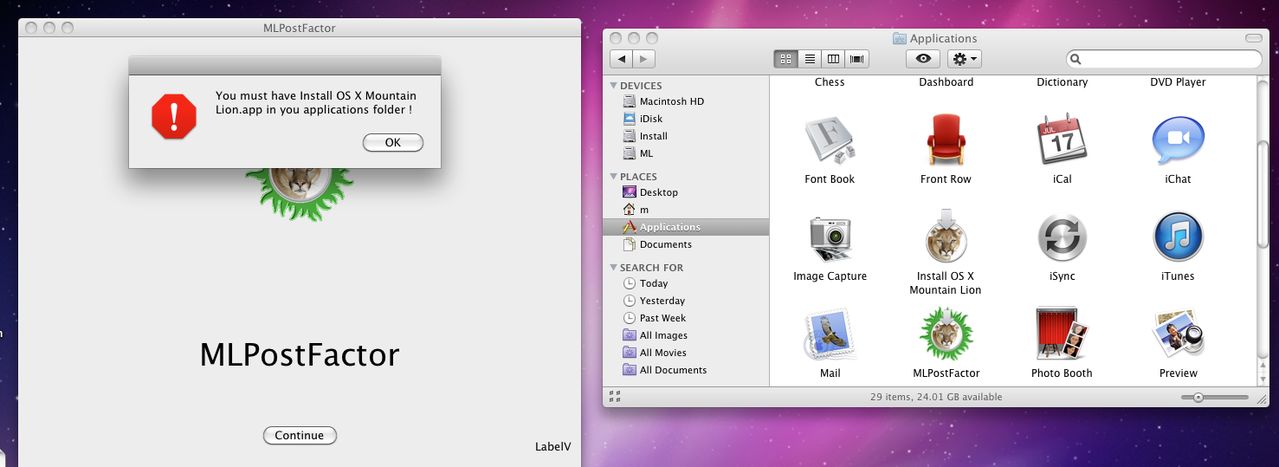Collapse the DEVICES sidebar section
1279x467 pixels.
click(613, 86)
